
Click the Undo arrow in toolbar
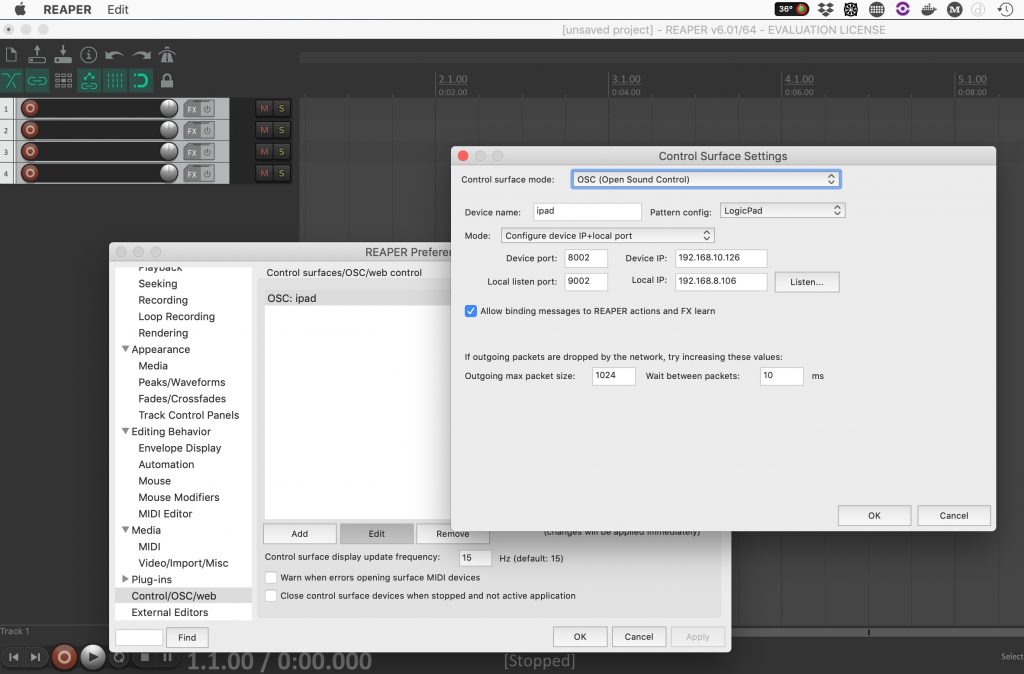click(x=114, y=56)
